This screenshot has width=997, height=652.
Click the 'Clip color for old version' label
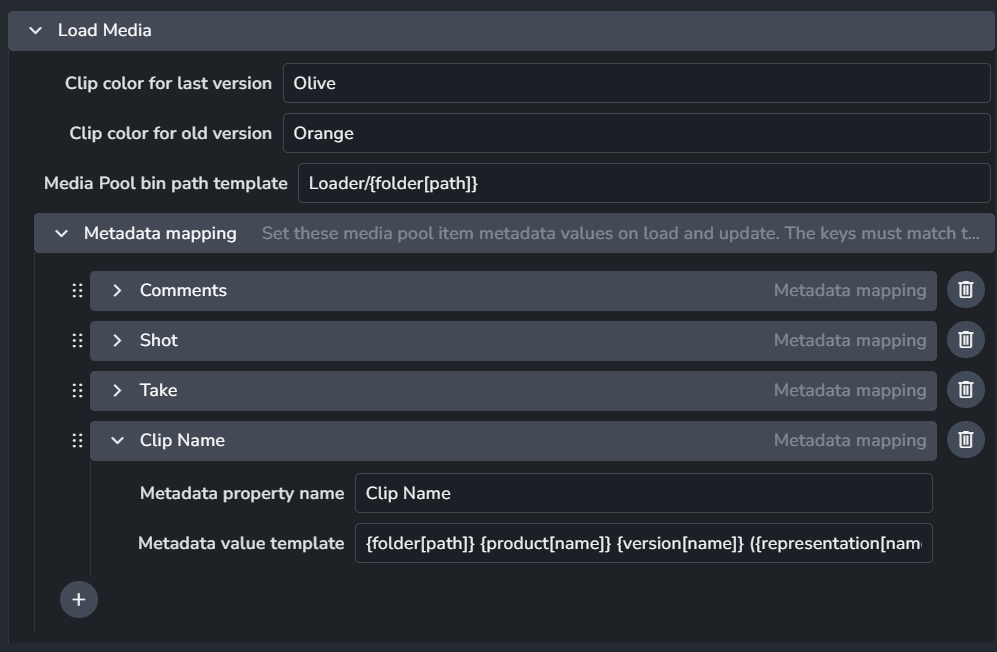pos(170,134)
